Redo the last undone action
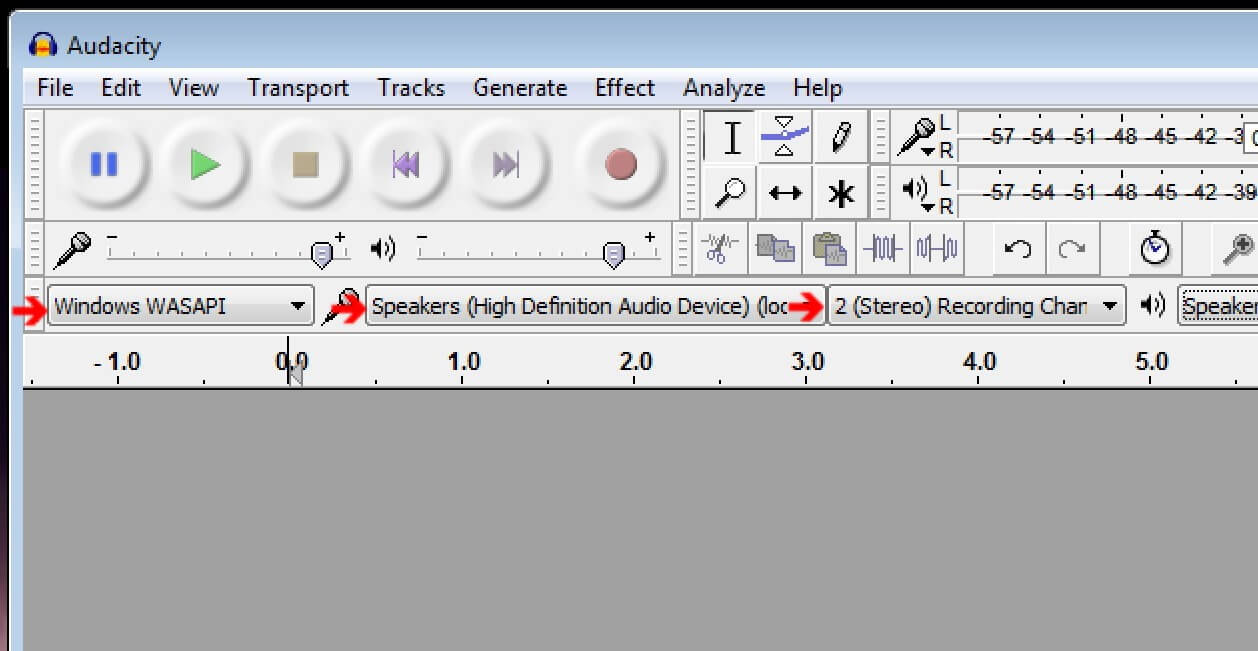 click(x=1072, y=248)
